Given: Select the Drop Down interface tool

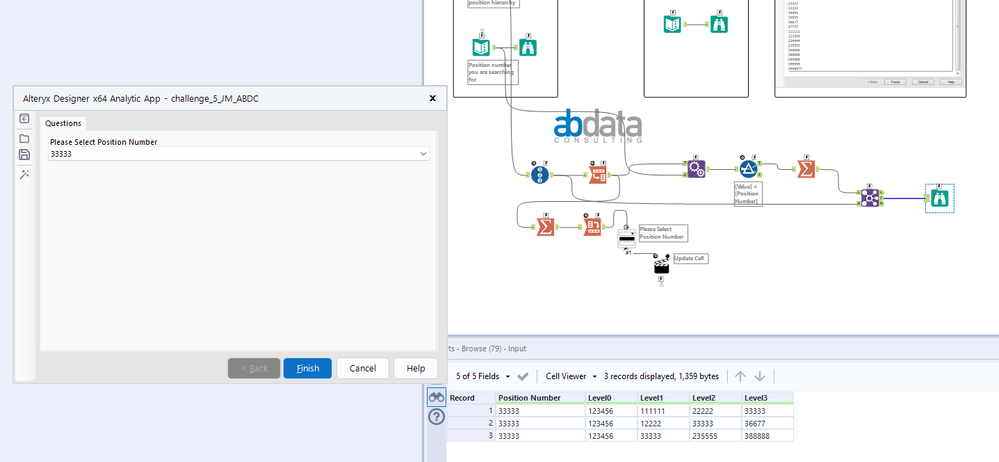Looking at the screenshot, I should click(626, 238).
